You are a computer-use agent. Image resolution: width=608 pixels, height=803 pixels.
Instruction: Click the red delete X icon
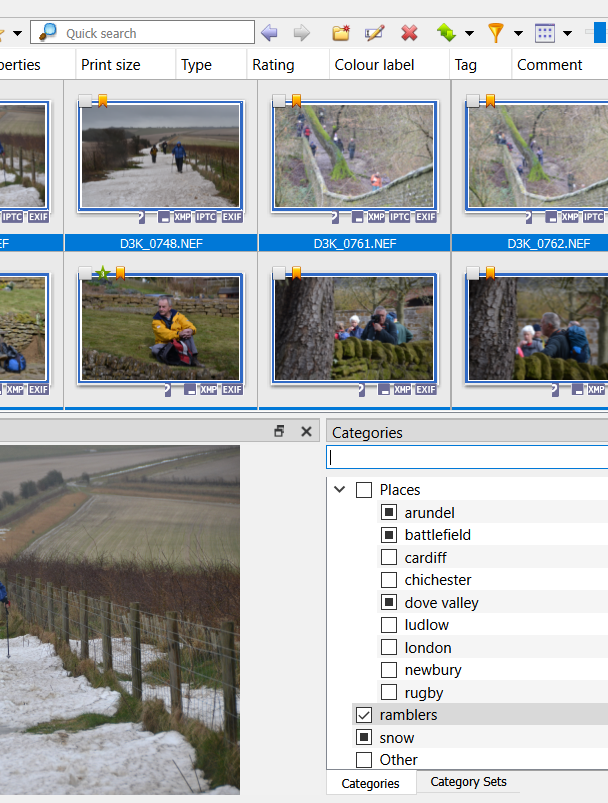(409, 33)
